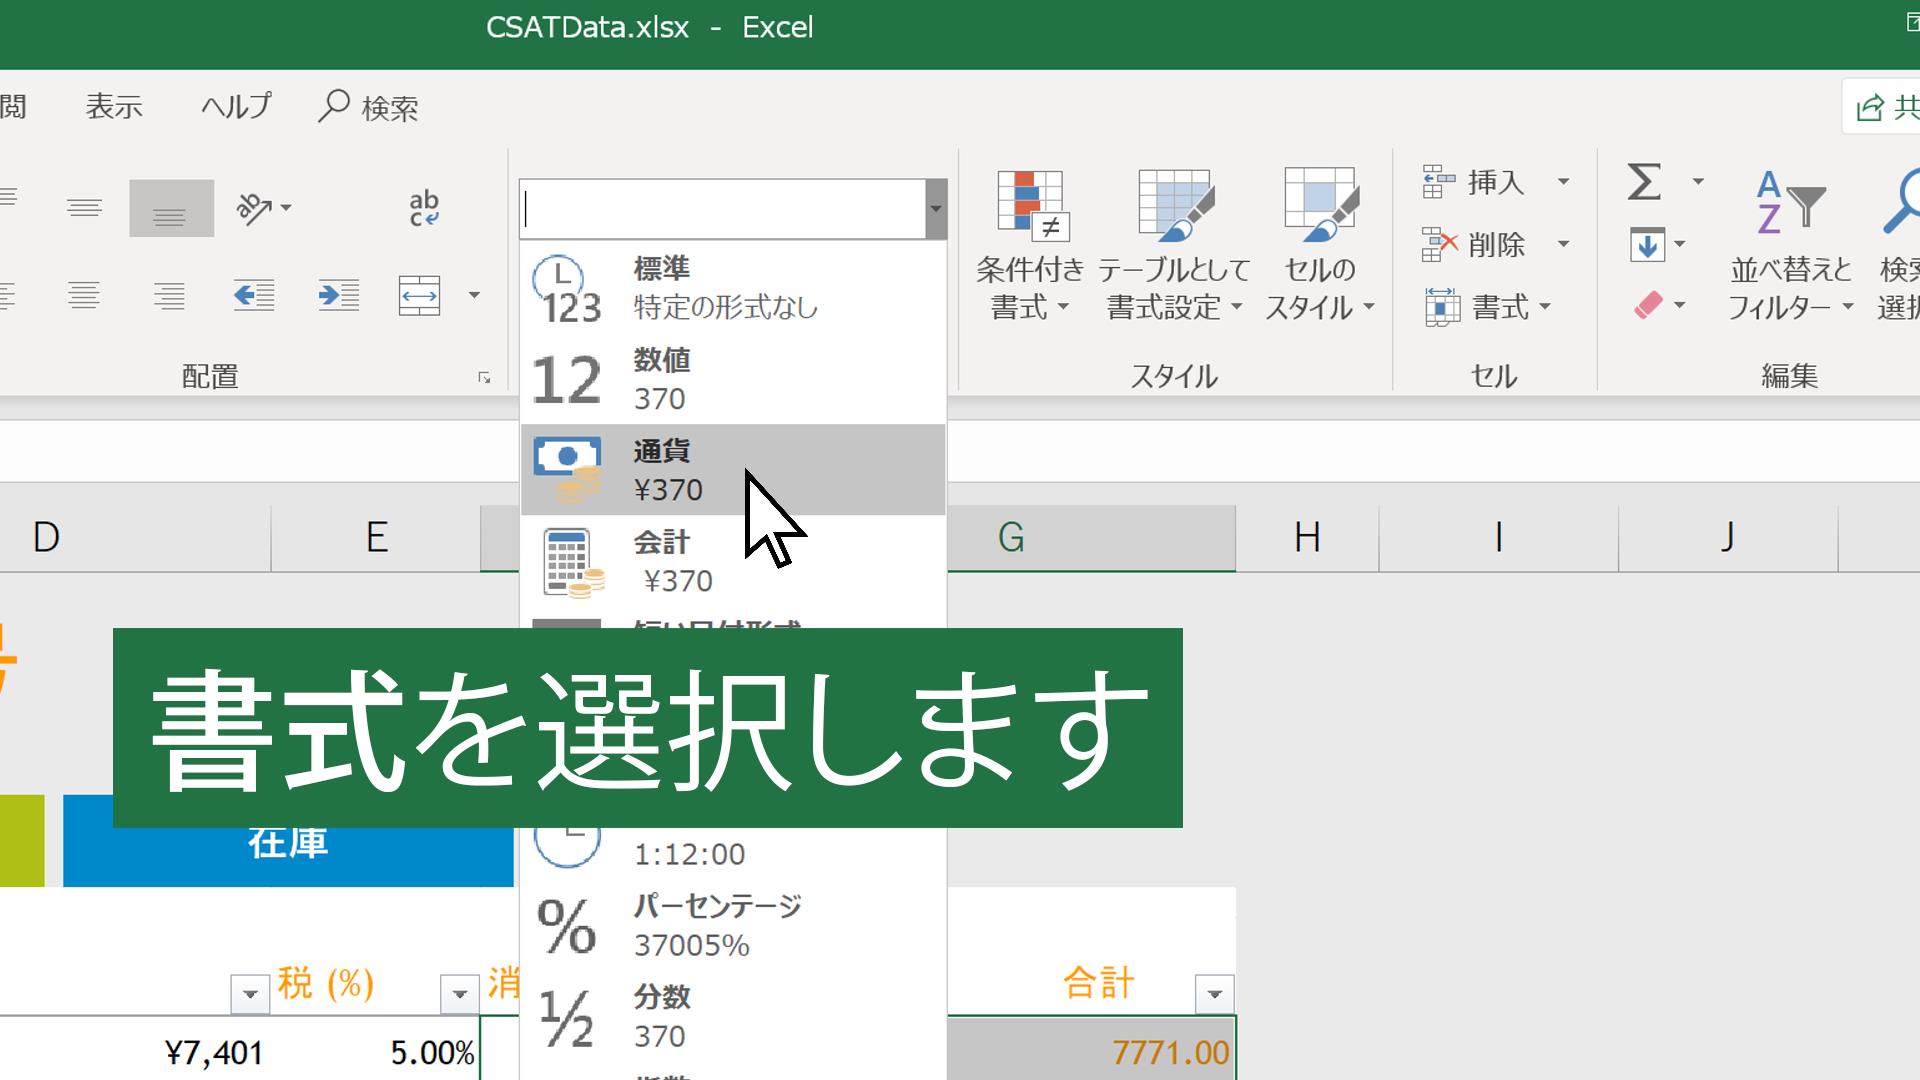
Task: Click the 挿入 (Insert) icon
Action: 1440,187
